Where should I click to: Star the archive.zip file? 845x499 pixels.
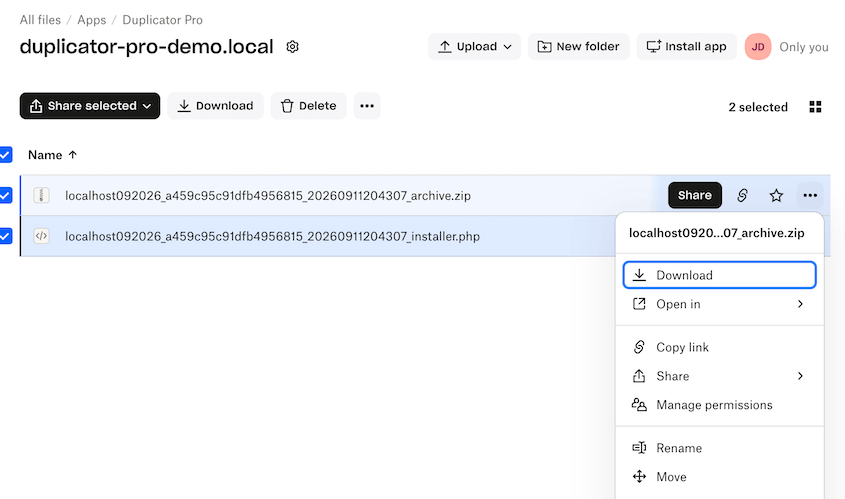776,195
